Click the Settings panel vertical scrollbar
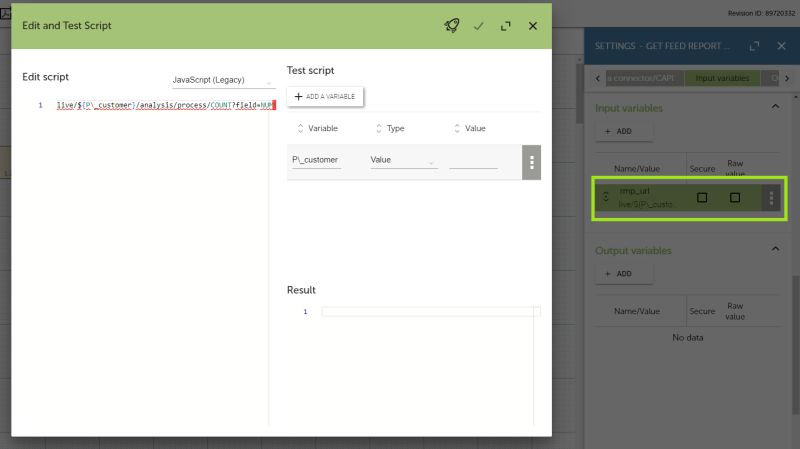Viewport: 800px width, 449px height. pyautogui.click(x=795, y=344)
